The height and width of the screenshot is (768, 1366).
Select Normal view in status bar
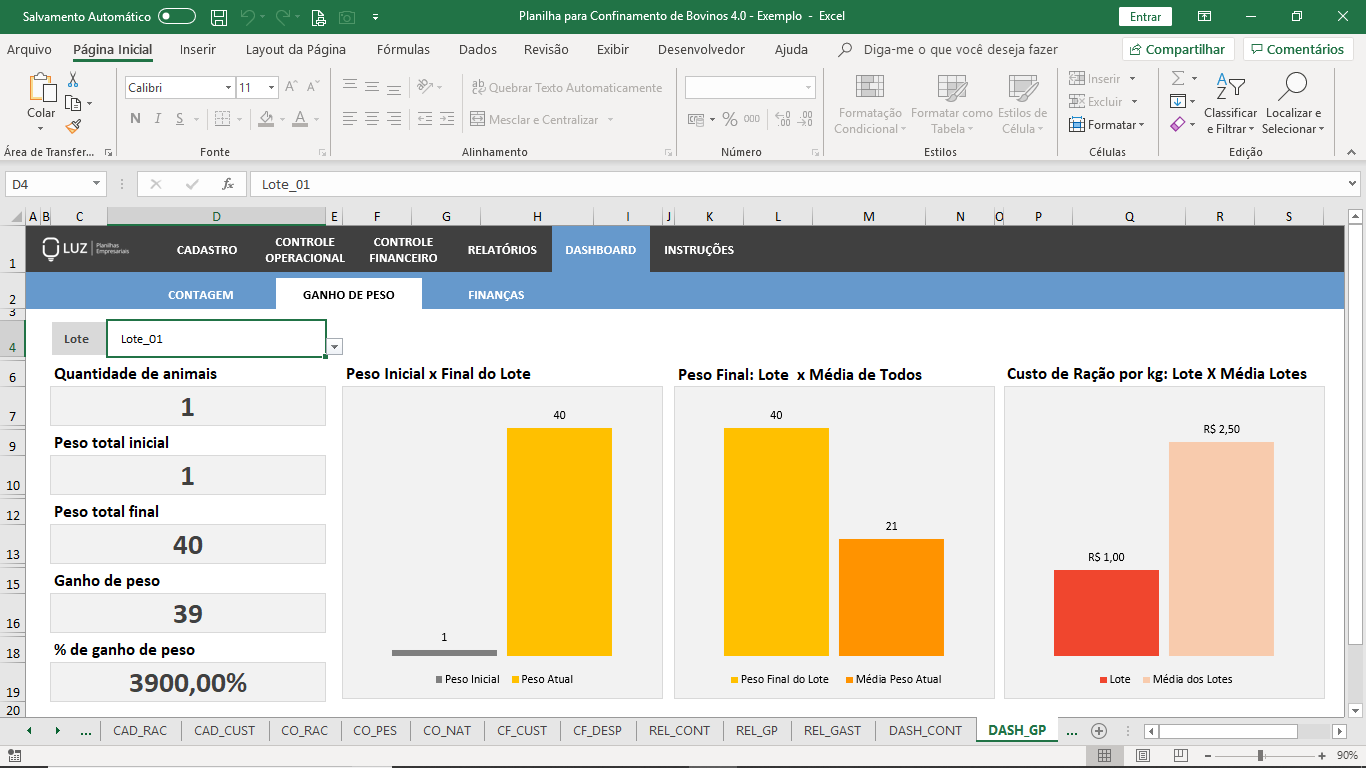[1104, 756]
